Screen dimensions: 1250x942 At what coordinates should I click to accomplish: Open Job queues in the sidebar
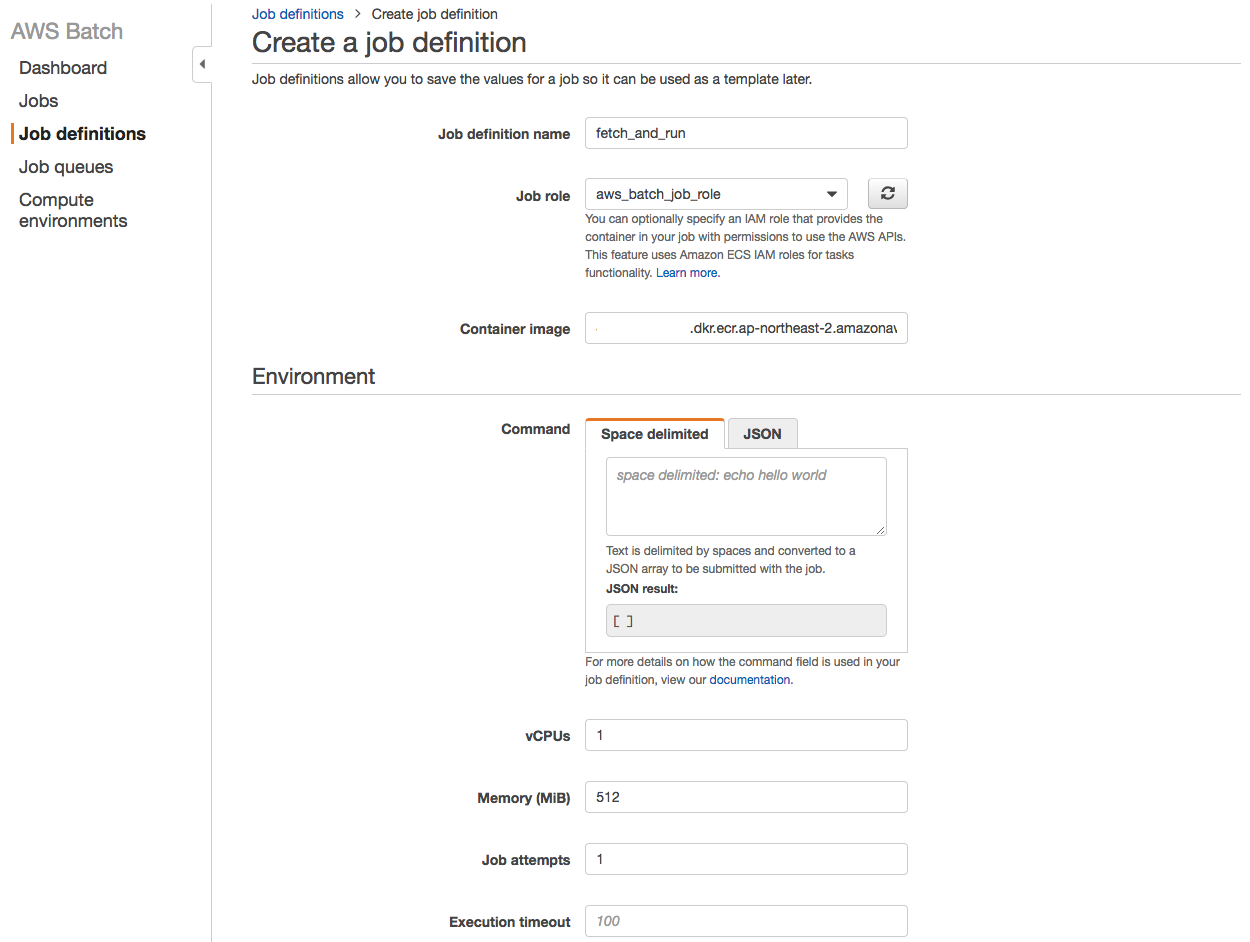tap(66, 167)
